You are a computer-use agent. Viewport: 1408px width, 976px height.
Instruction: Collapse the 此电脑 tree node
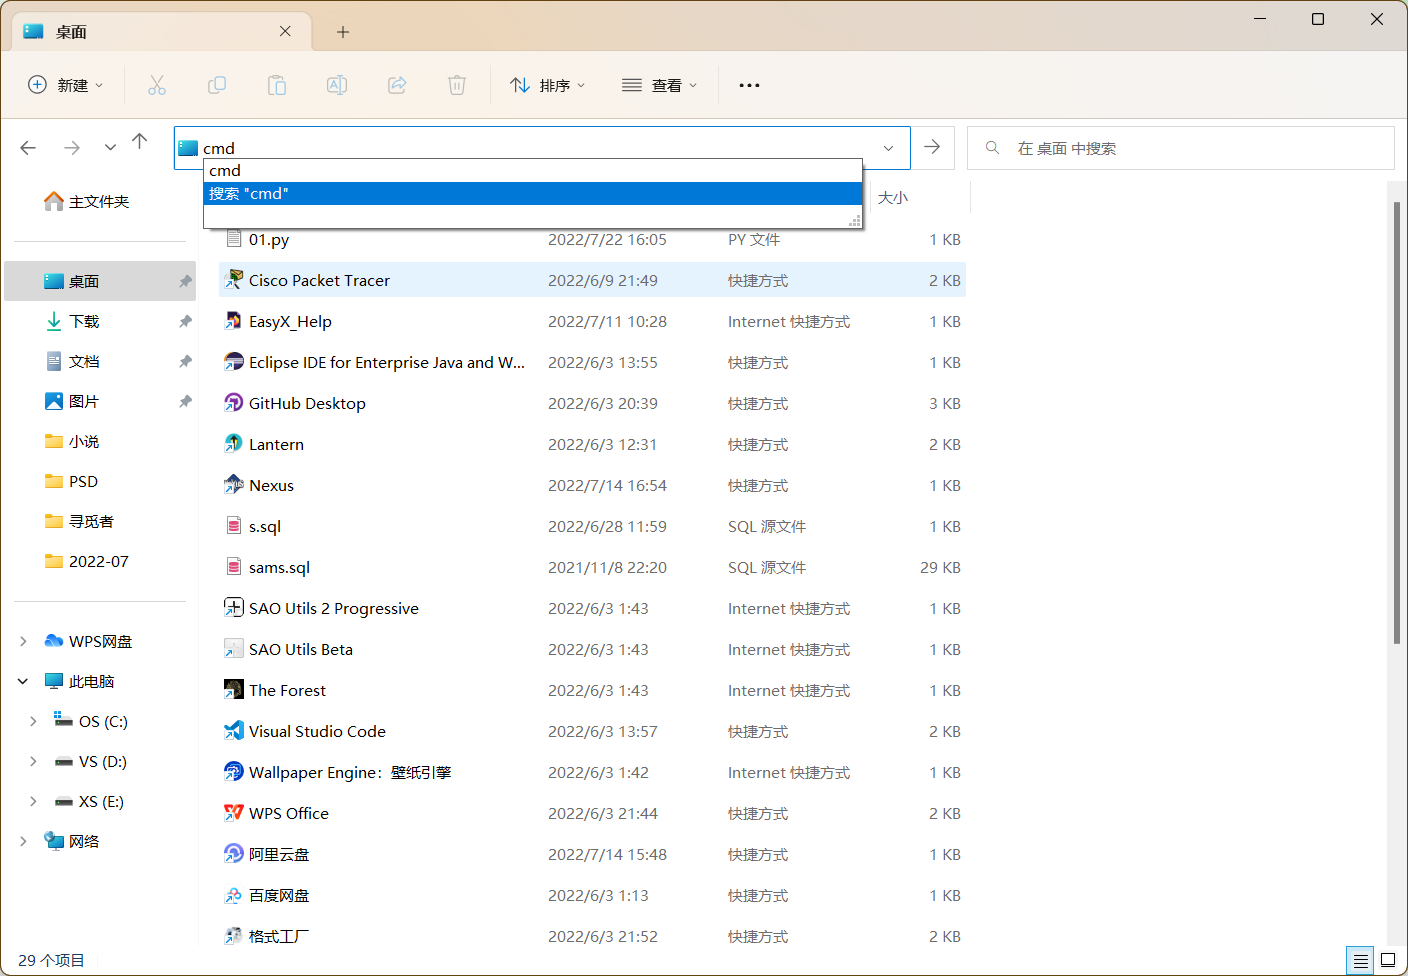[23, 681]
